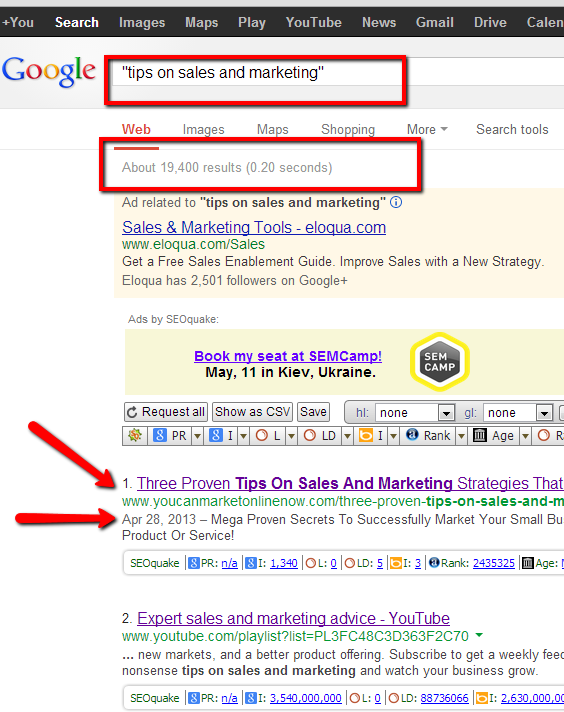The height and width of the screenshot is (712, 564).
Task: Open YouTube in top navigation bar
Action: 314,22
